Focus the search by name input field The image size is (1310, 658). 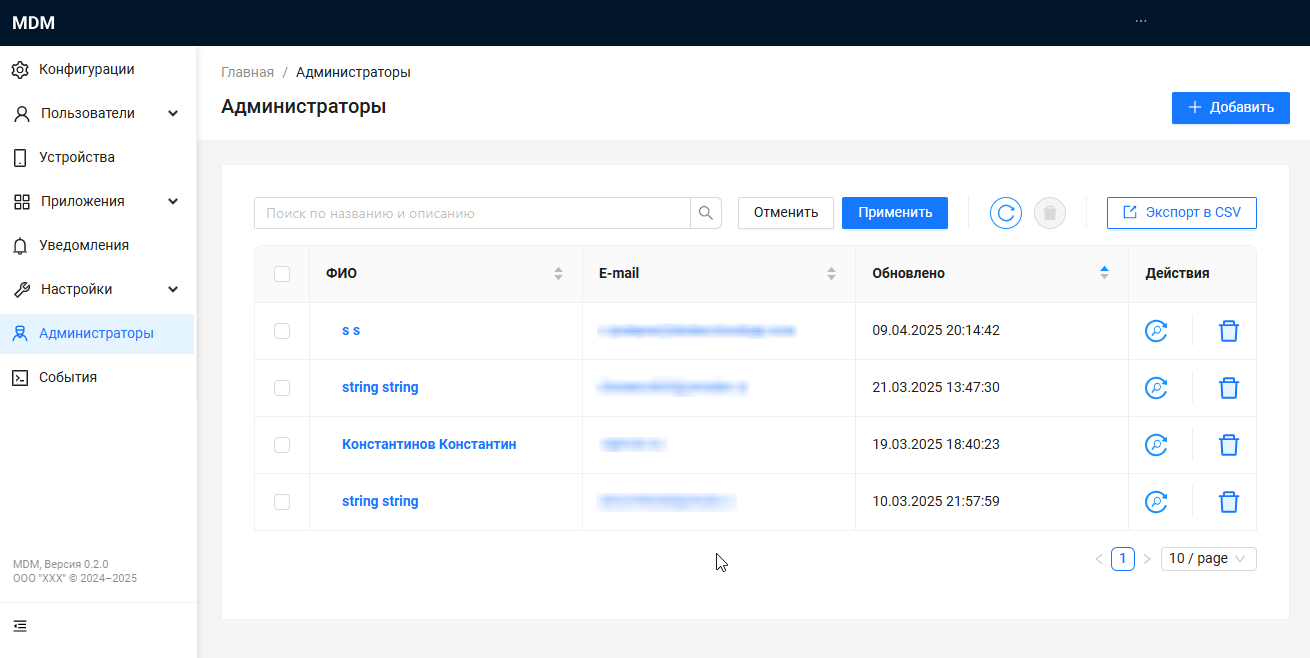click(472, 213)
